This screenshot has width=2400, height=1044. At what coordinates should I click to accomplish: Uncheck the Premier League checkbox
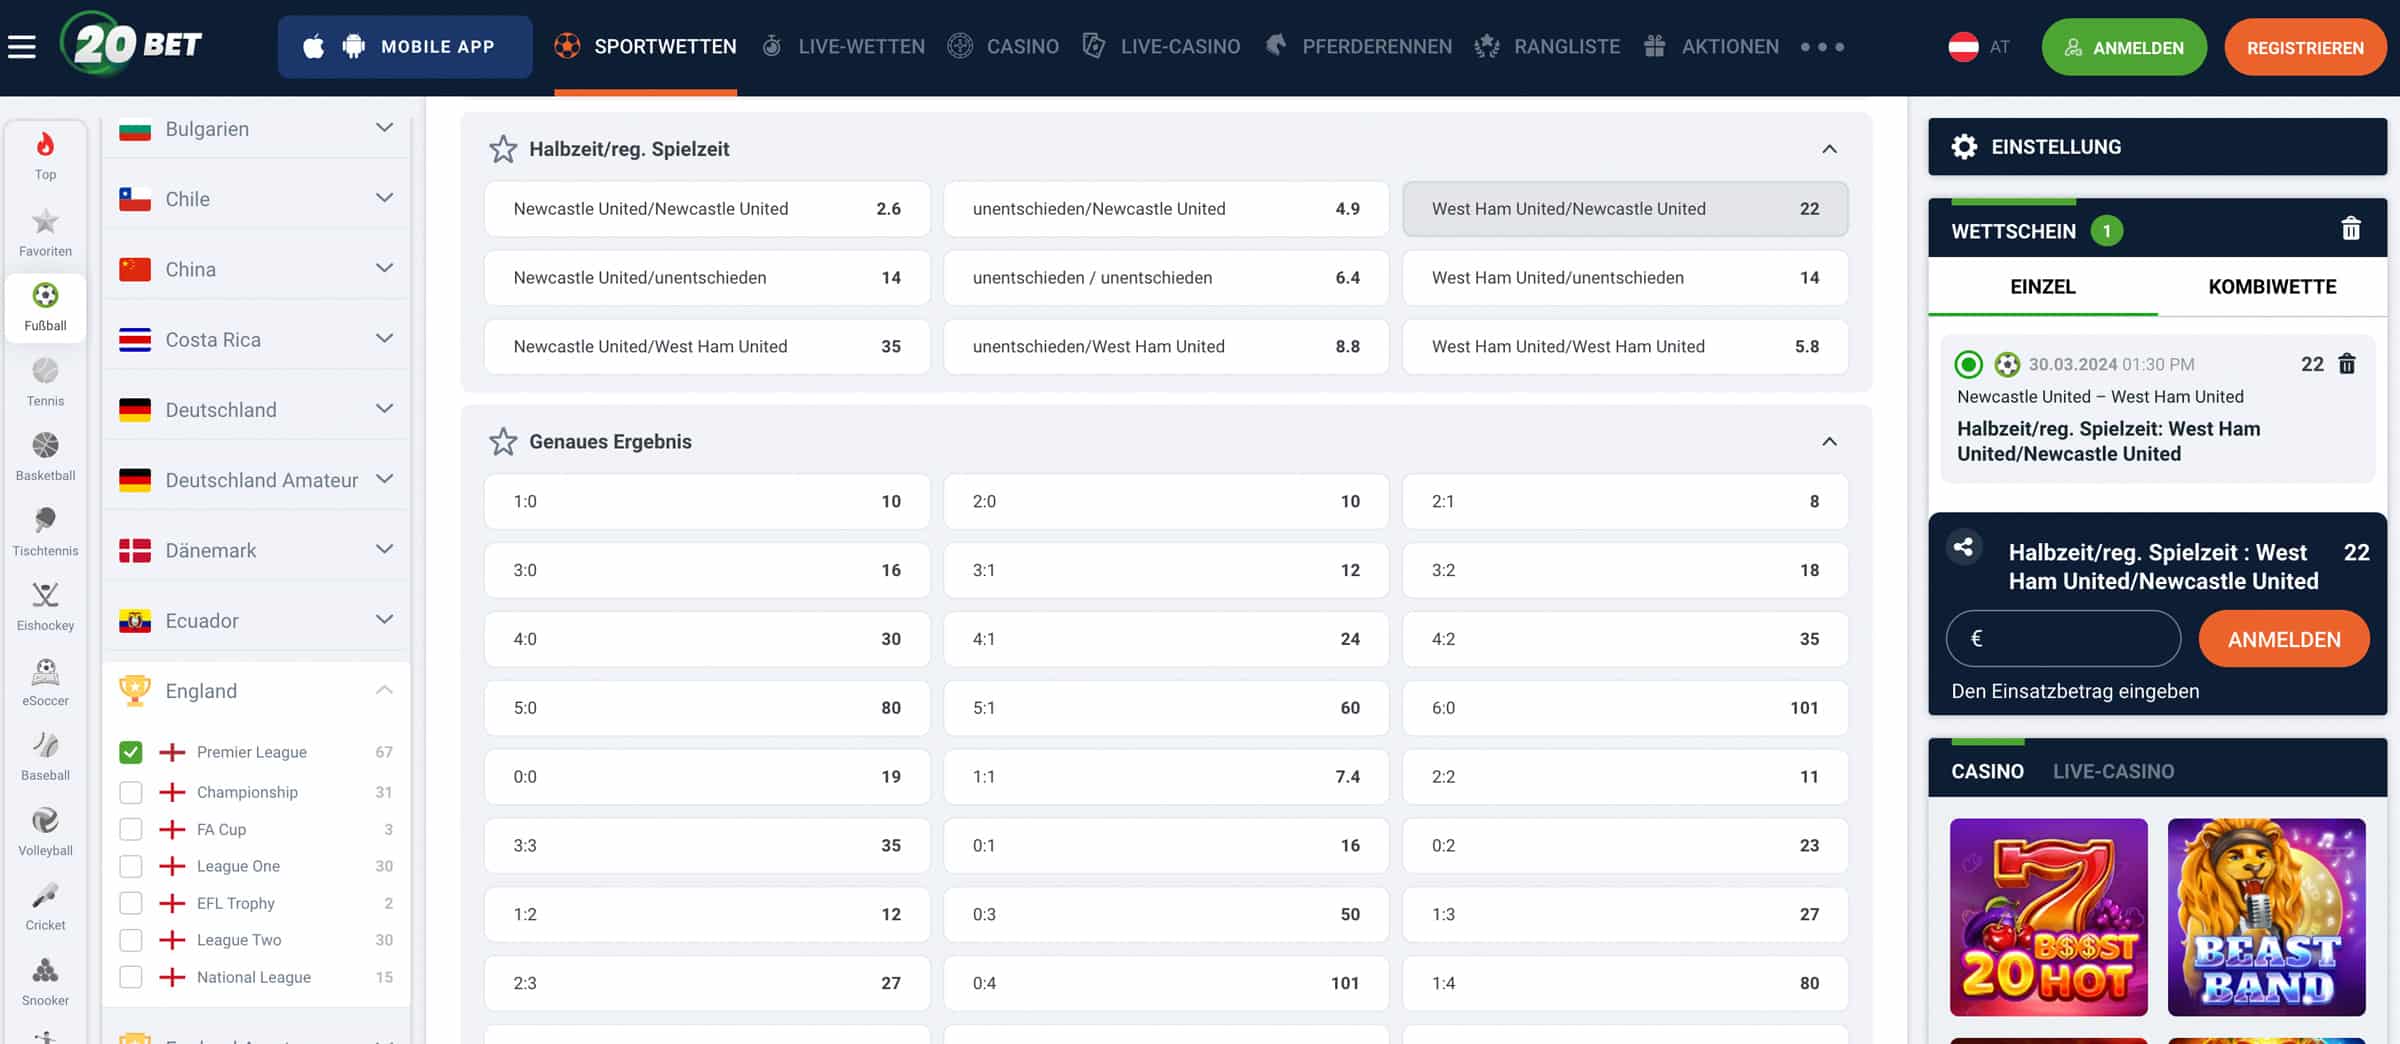click(131, 752)
